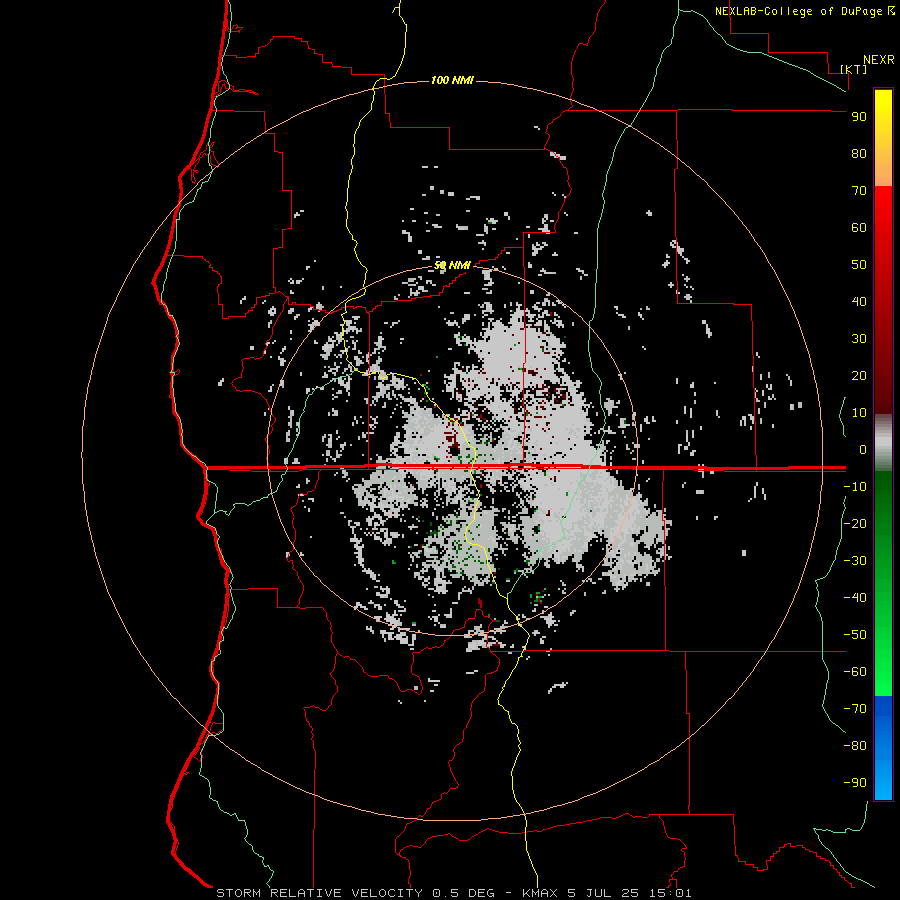Click the -60 value on velocity scale
The height and width of the screenshot is (900, 900).
pos(855,672)
